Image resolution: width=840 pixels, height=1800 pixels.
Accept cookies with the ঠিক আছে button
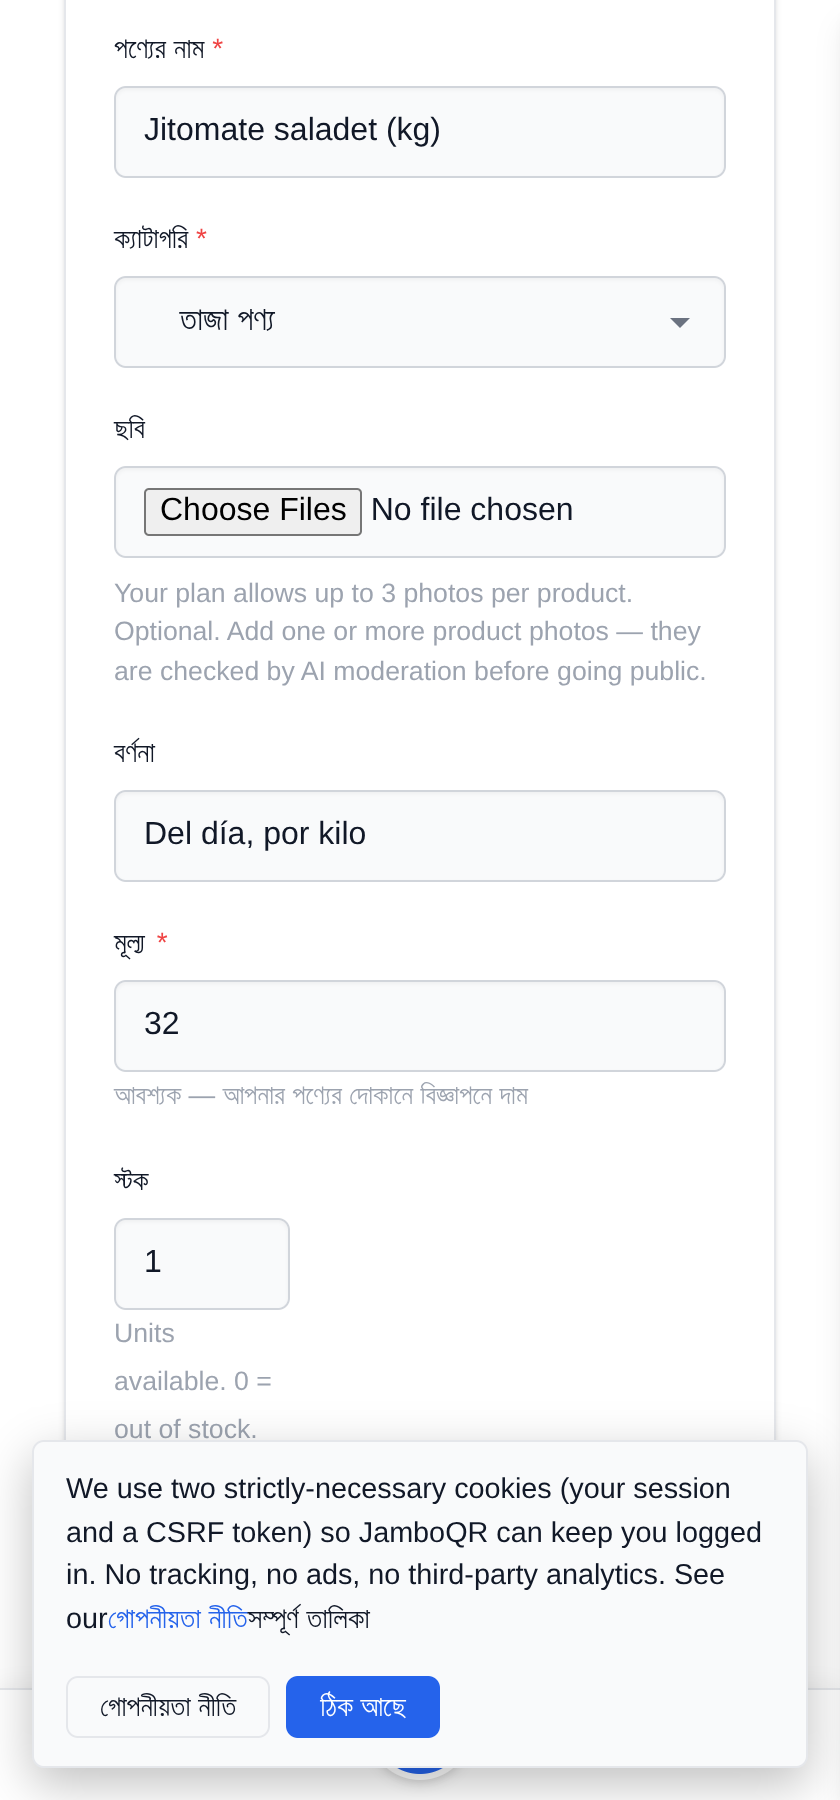[x=363, y=1707]
